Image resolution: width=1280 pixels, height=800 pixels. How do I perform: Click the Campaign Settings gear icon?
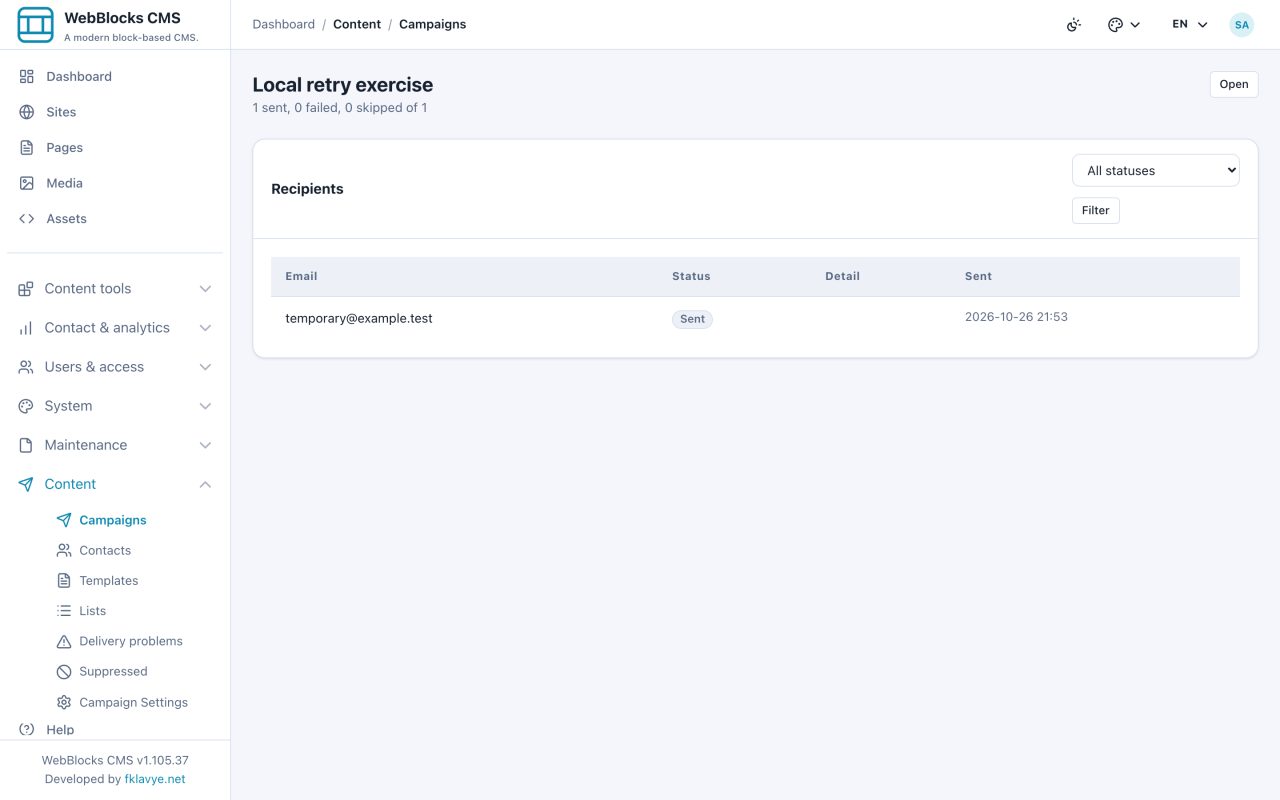(x=64, y=702)
